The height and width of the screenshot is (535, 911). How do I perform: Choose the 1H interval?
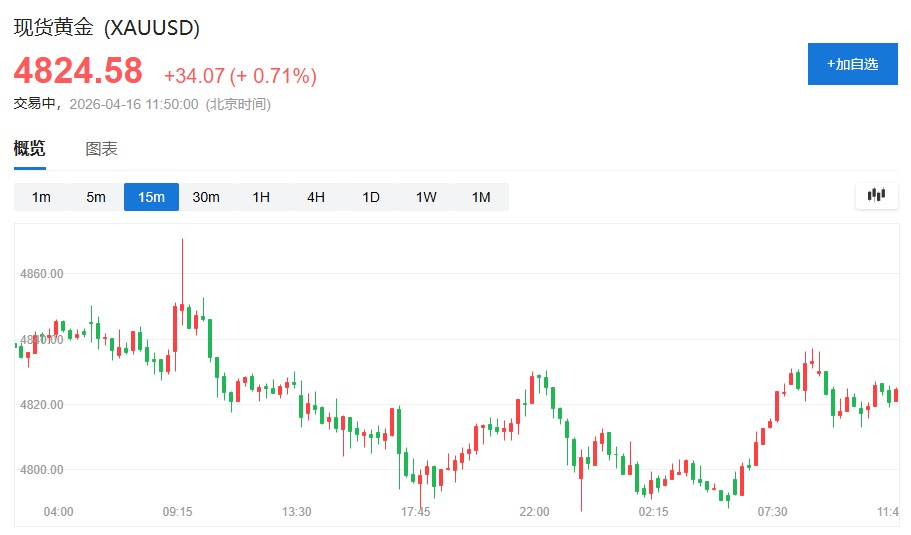[261, 197]
